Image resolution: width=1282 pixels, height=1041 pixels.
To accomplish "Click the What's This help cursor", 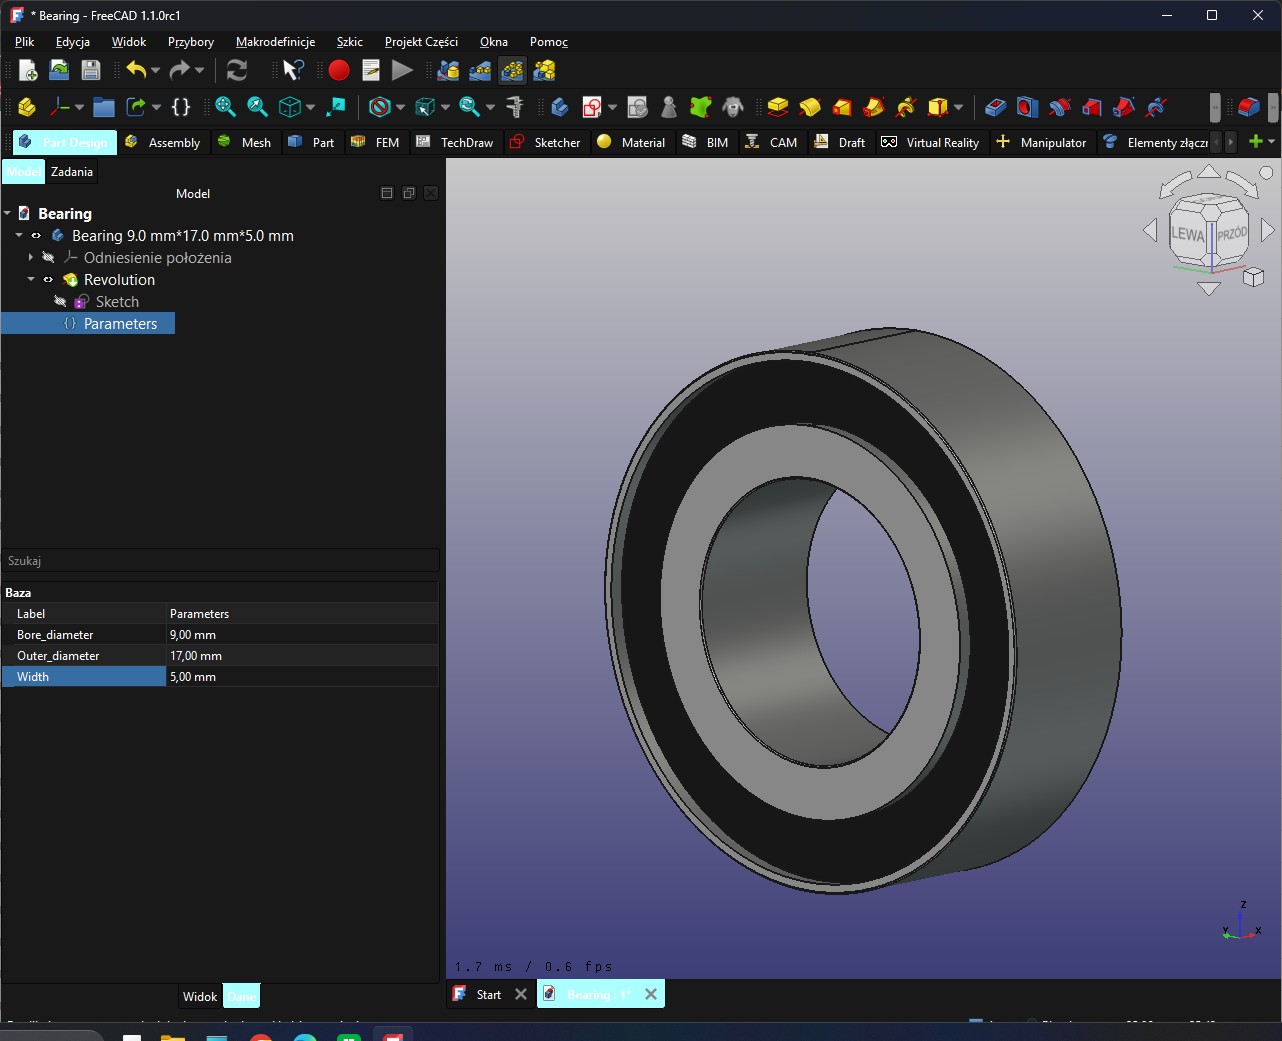I will click(x=293, y=70).
